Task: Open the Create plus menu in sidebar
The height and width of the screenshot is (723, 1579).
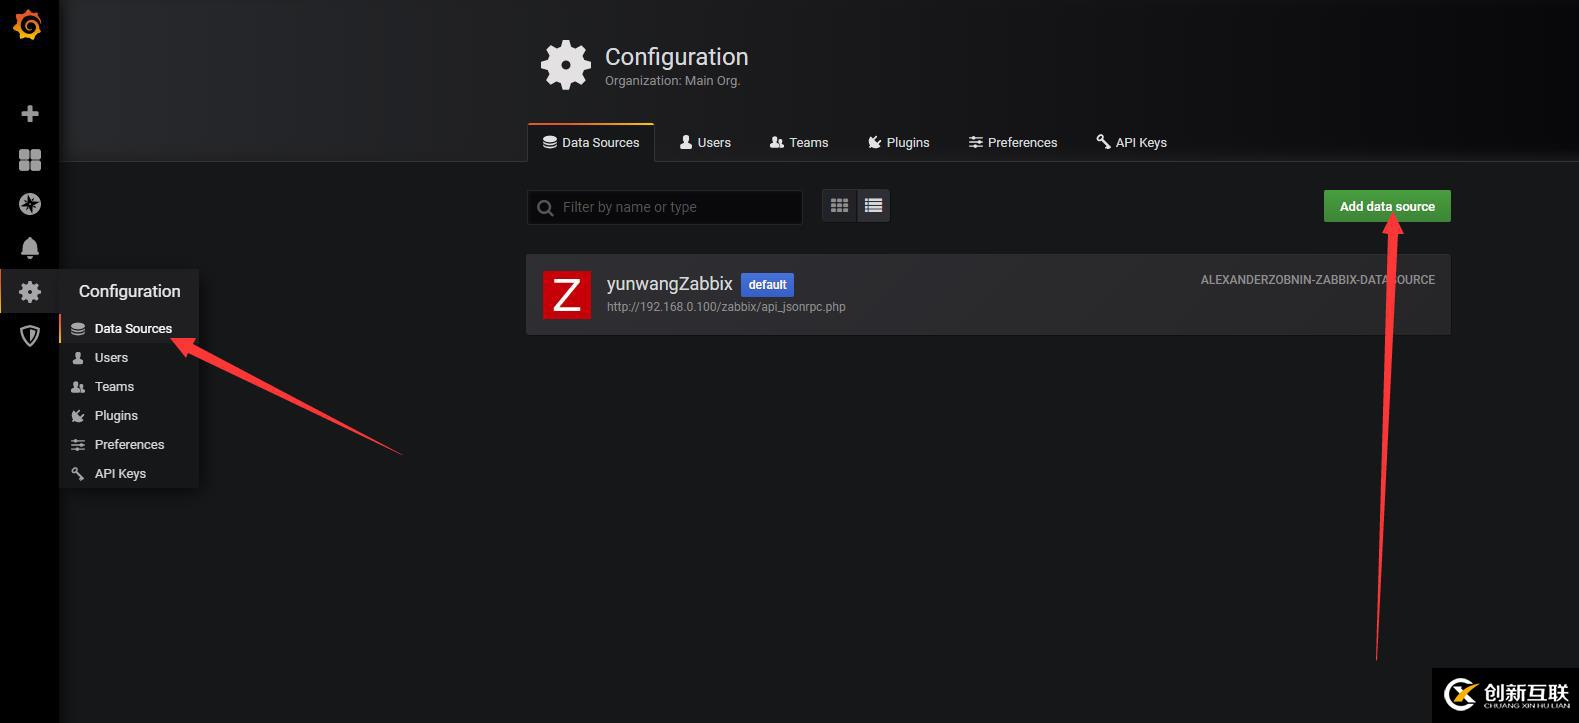Action: point(30,114)
